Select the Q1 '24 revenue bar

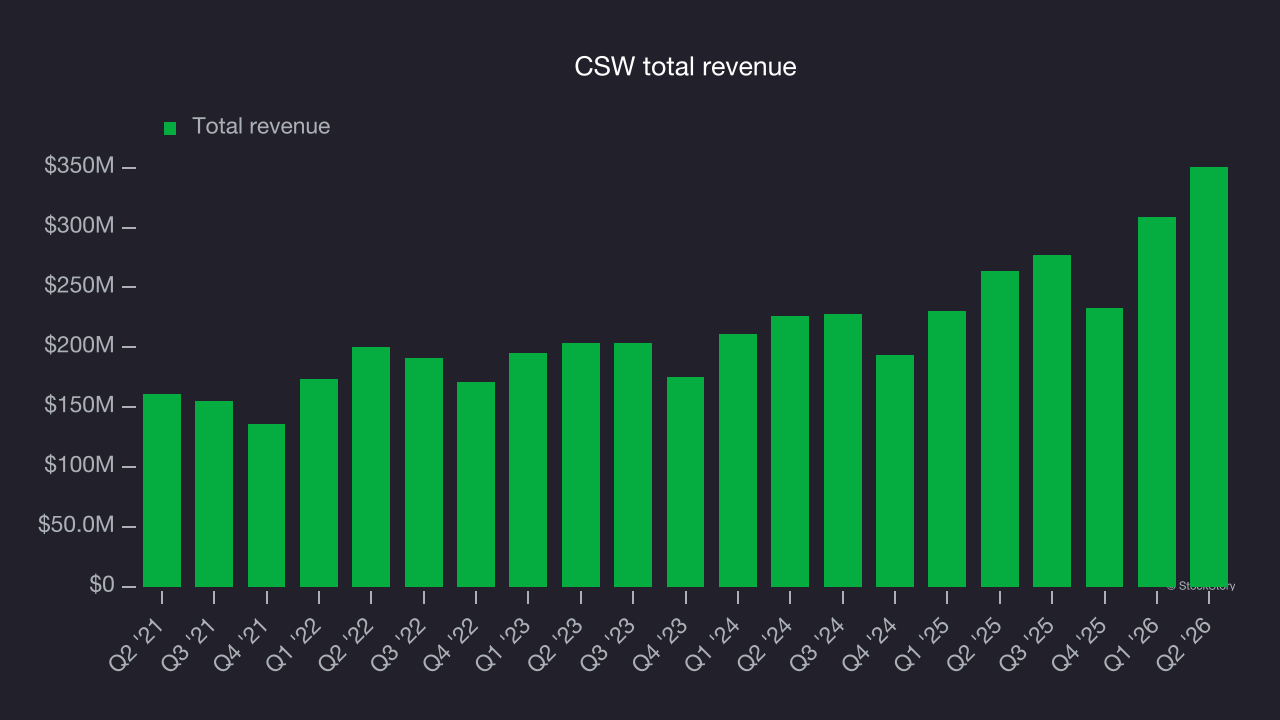[x=738, y=460]
